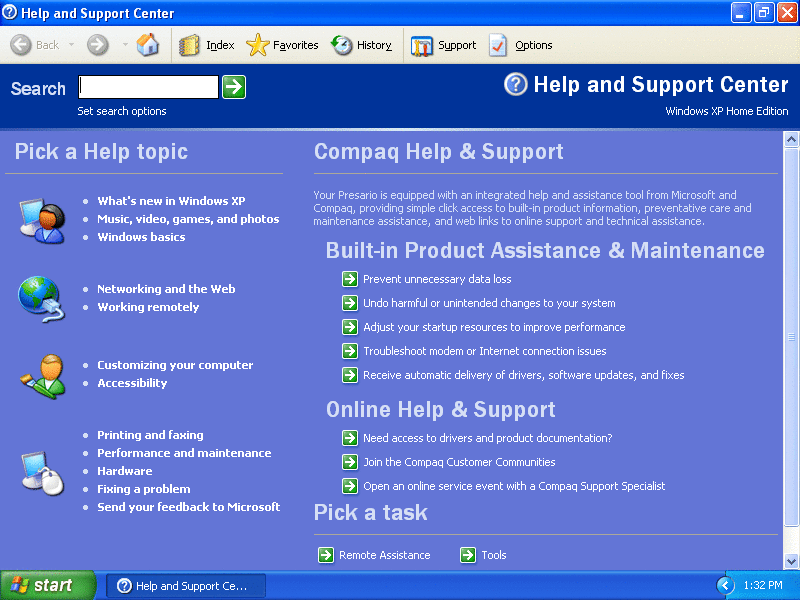Open the Back history dropdown arrow
This screenshot has height=600, width=800.
[71, 45]
